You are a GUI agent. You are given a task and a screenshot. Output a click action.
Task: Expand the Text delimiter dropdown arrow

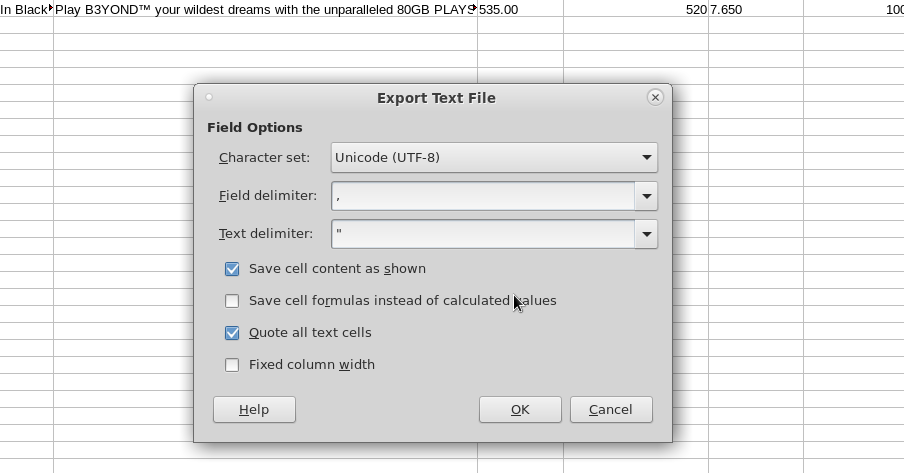pos(646,234)
